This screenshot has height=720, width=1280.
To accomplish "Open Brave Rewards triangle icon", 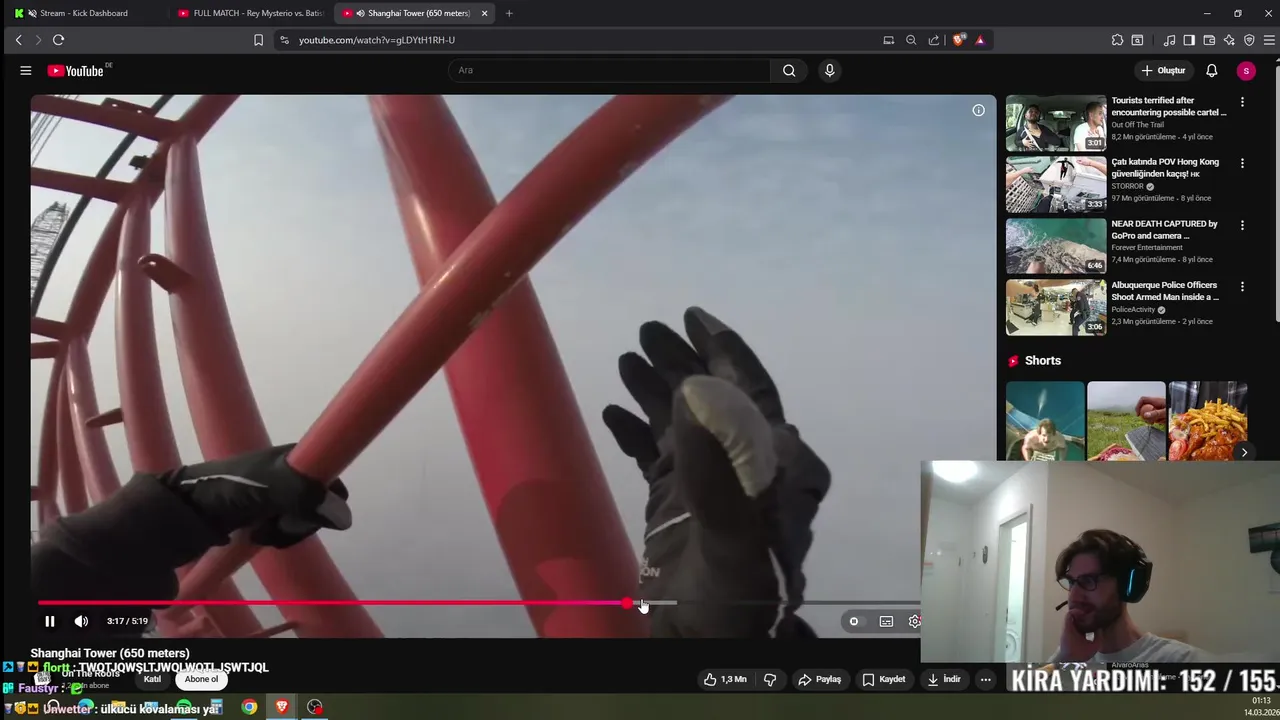I will (980, 40).
